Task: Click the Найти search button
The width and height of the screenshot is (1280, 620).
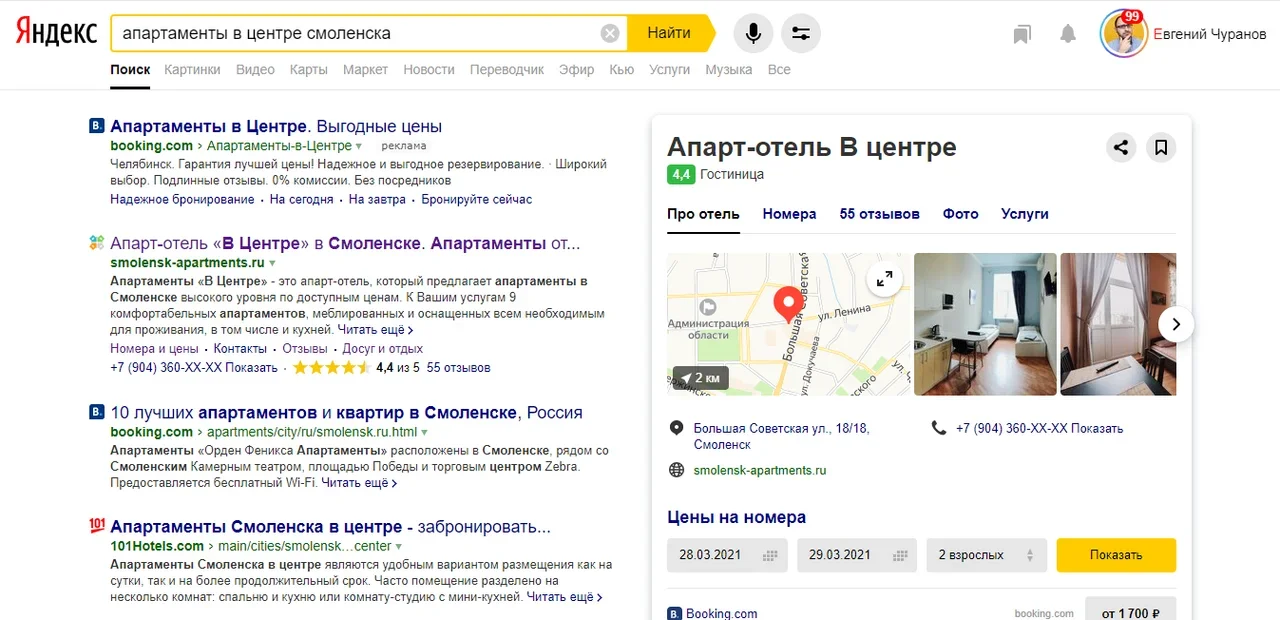Action: point(671,33)
